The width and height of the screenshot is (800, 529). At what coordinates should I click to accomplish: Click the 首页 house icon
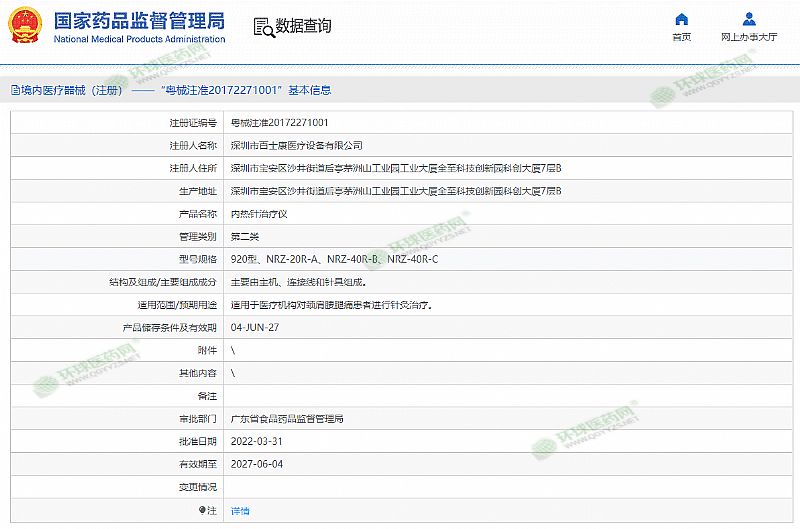[x=681, y=19]
